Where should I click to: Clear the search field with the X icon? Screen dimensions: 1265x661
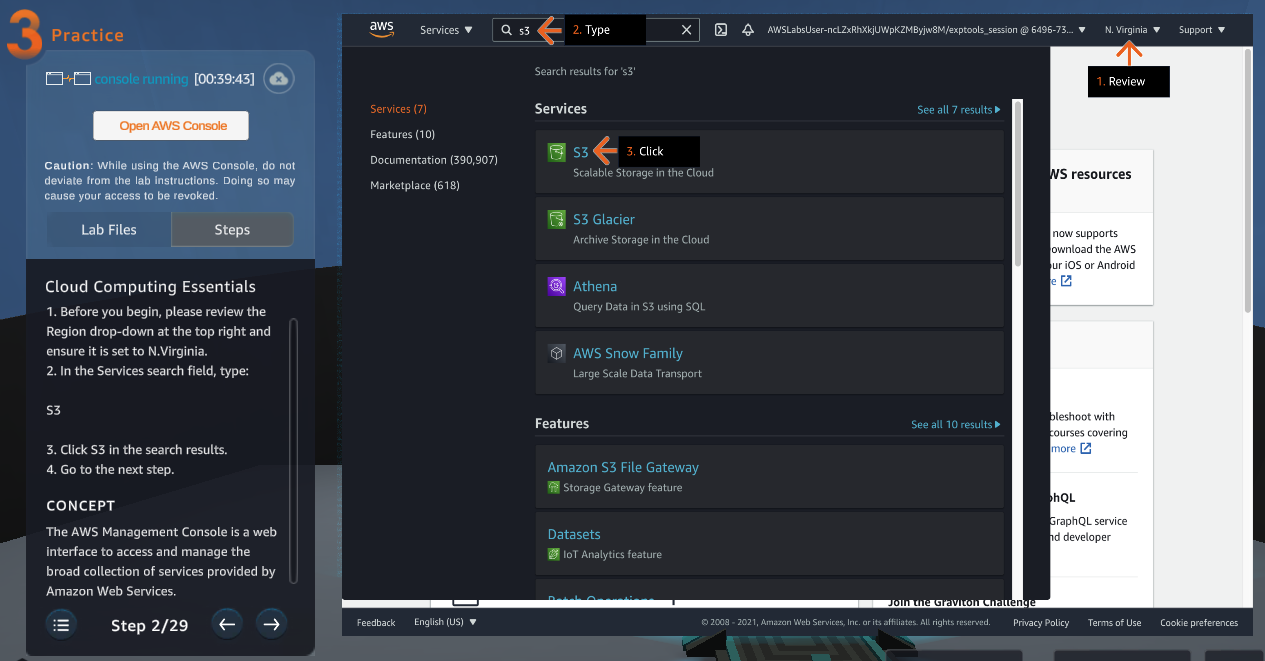coord(686,30)
